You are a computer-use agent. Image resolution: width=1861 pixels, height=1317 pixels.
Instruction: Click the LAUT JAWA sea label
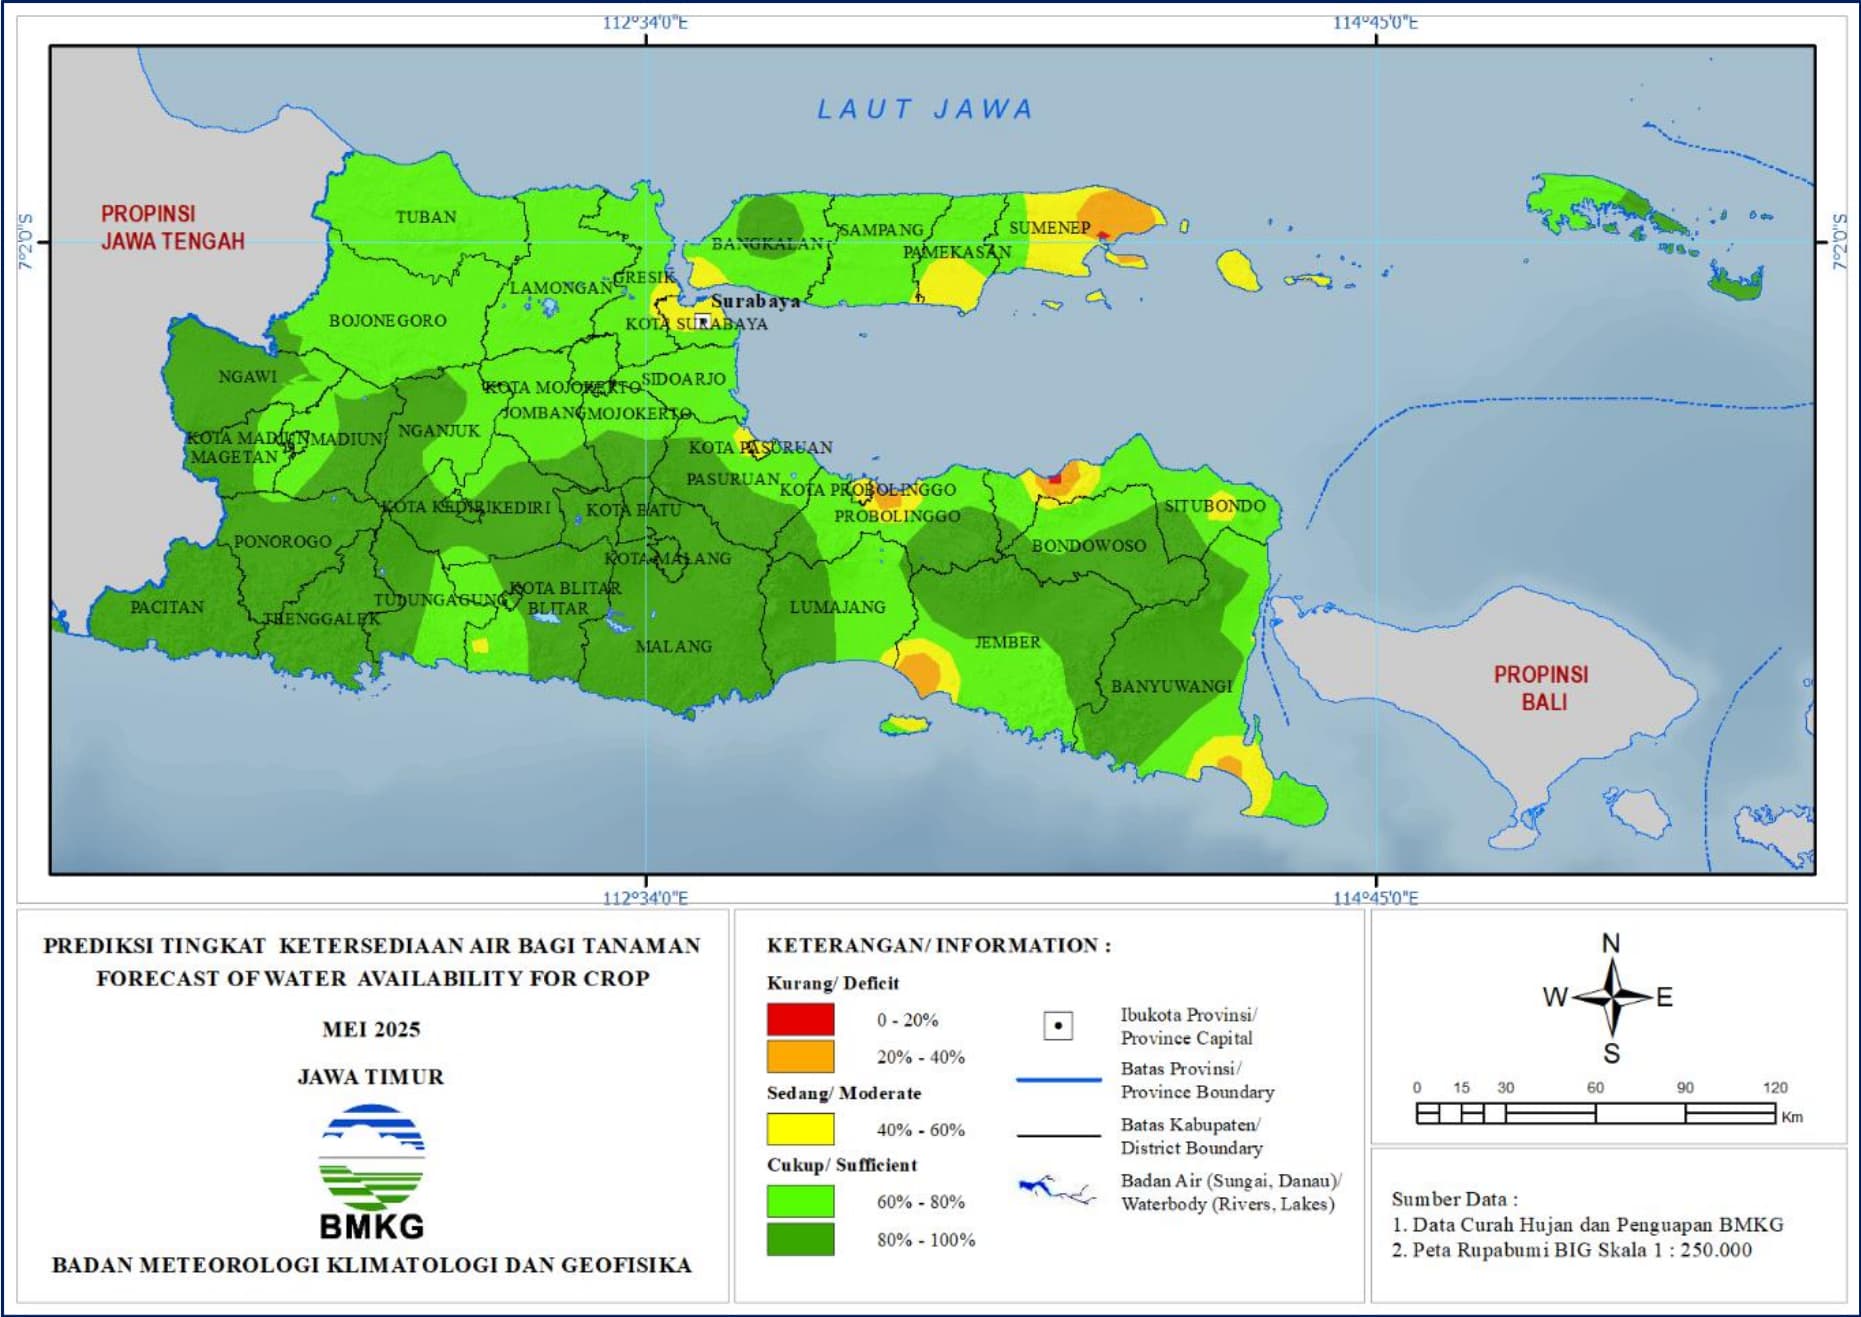(x=925, y=109)
